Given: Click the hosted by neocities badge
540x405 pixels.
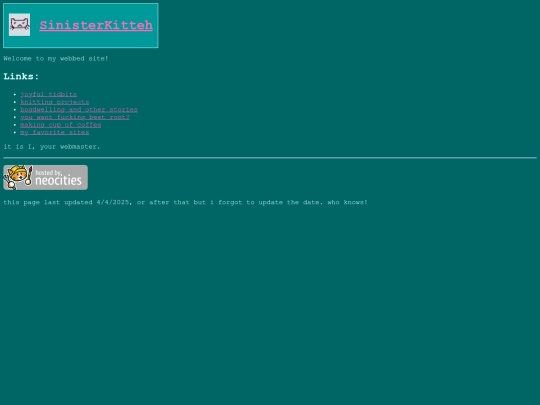Looking at the screenshot, I should [x=45, y=177].
